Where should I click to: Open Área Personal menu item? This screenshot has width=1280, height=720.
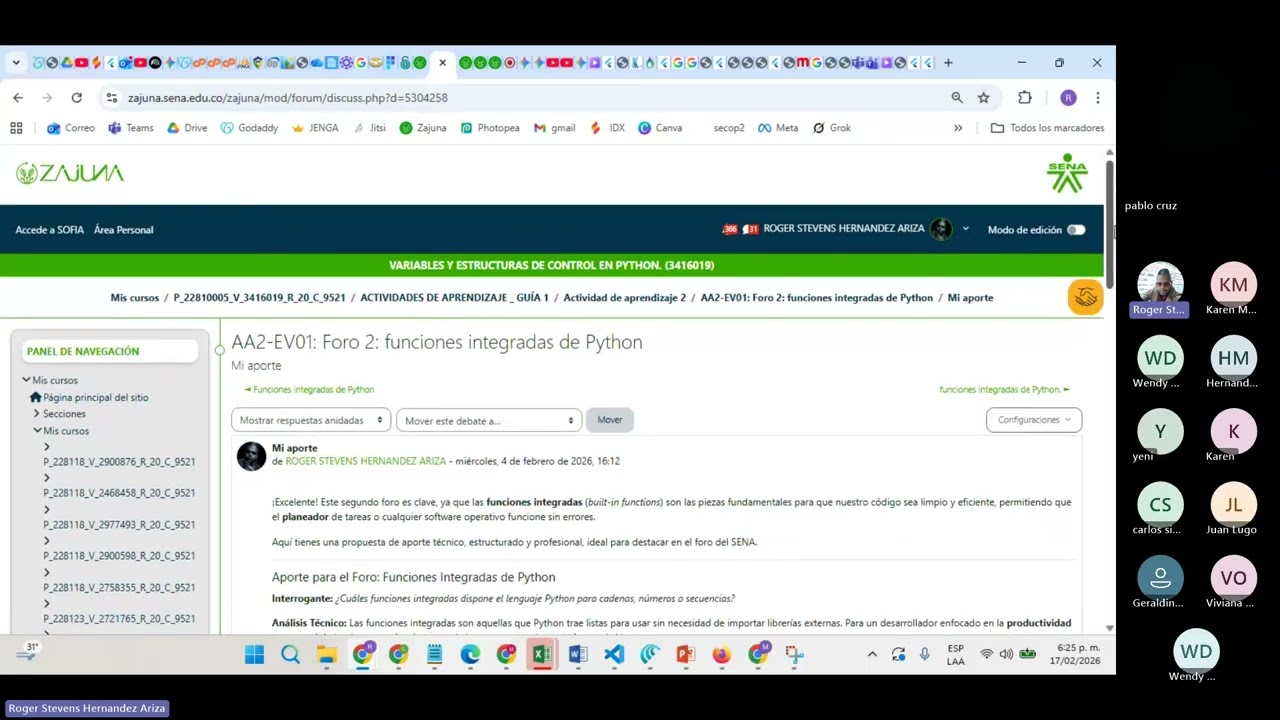[x=123, y=230]
